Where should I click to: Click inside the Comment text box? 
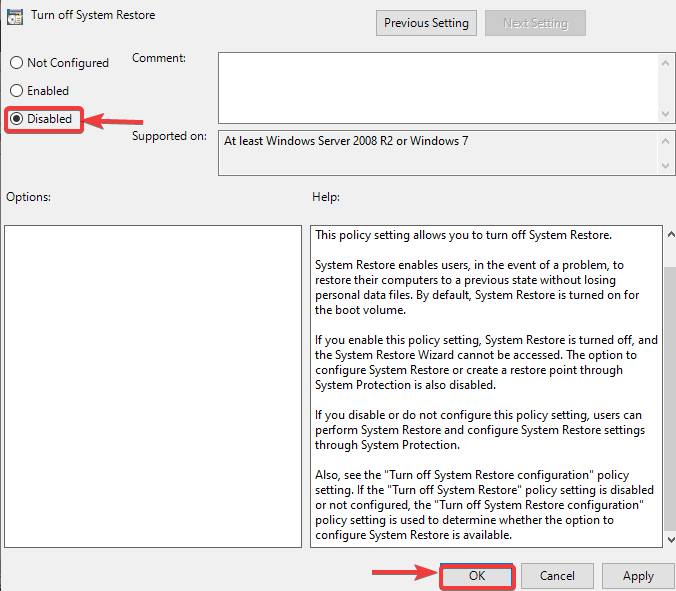tap(438, 88)
